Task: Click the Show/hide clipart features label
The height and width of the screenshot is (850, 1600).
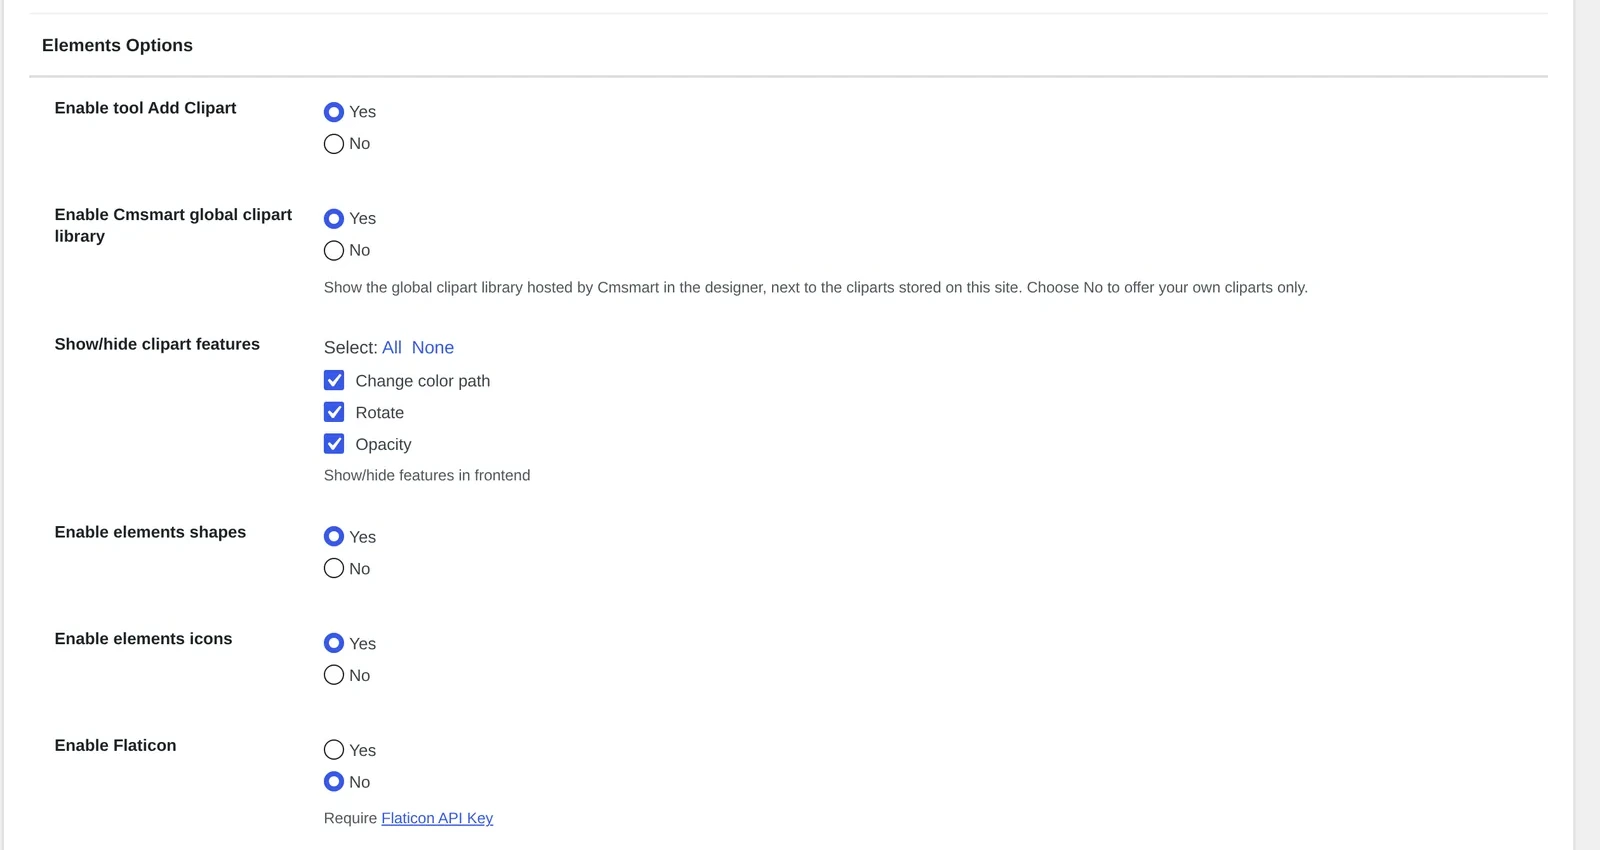Action: (157, 344)
